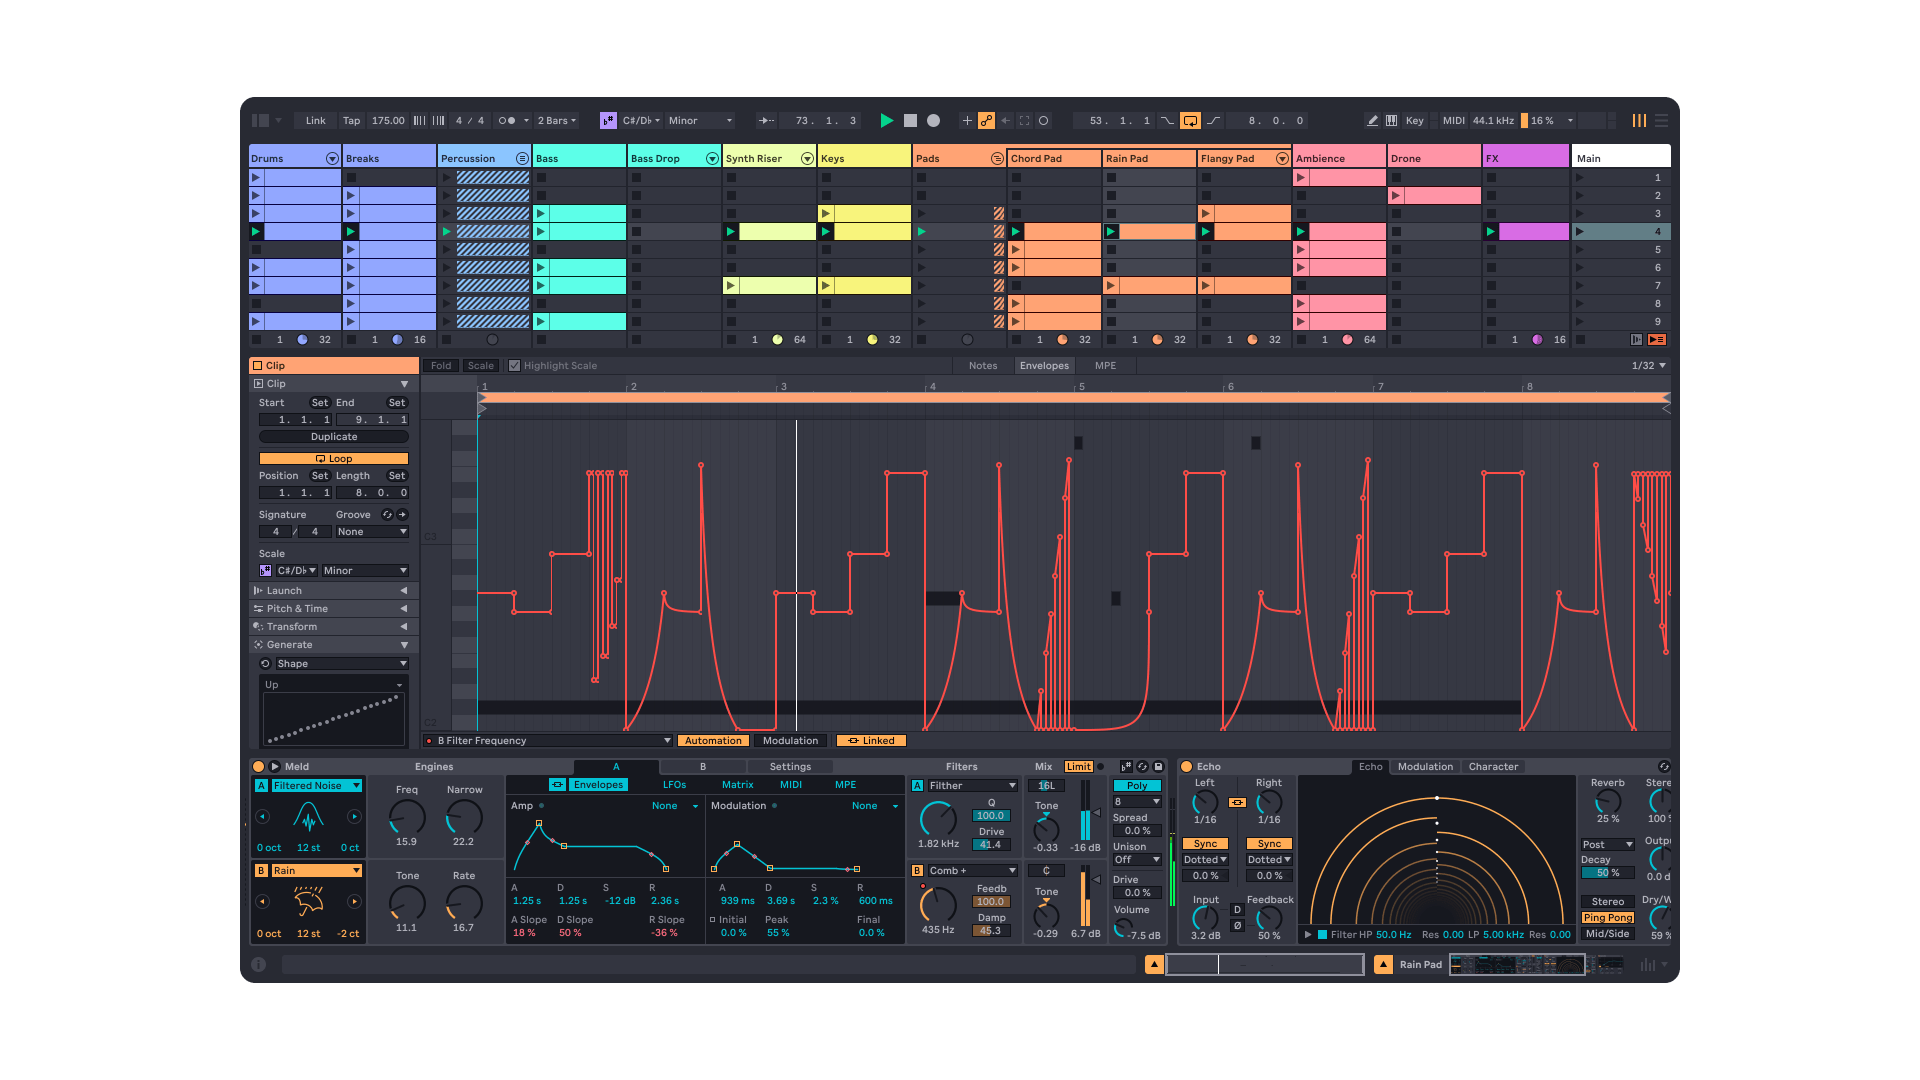This screenshot has height=1080, width=1920.
Task: Click the tempo field showing 175.00
Action: point(387,120)
